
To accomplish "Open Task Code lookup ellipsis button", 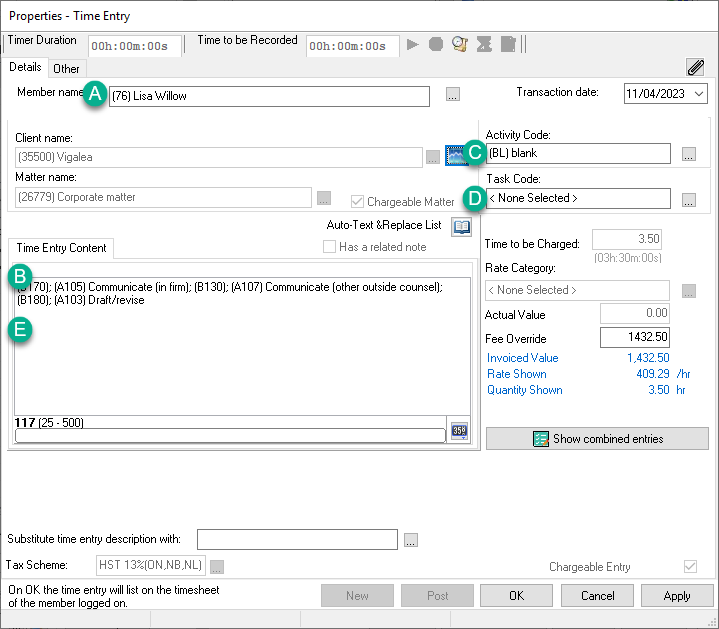I will [x=689, y=200].
